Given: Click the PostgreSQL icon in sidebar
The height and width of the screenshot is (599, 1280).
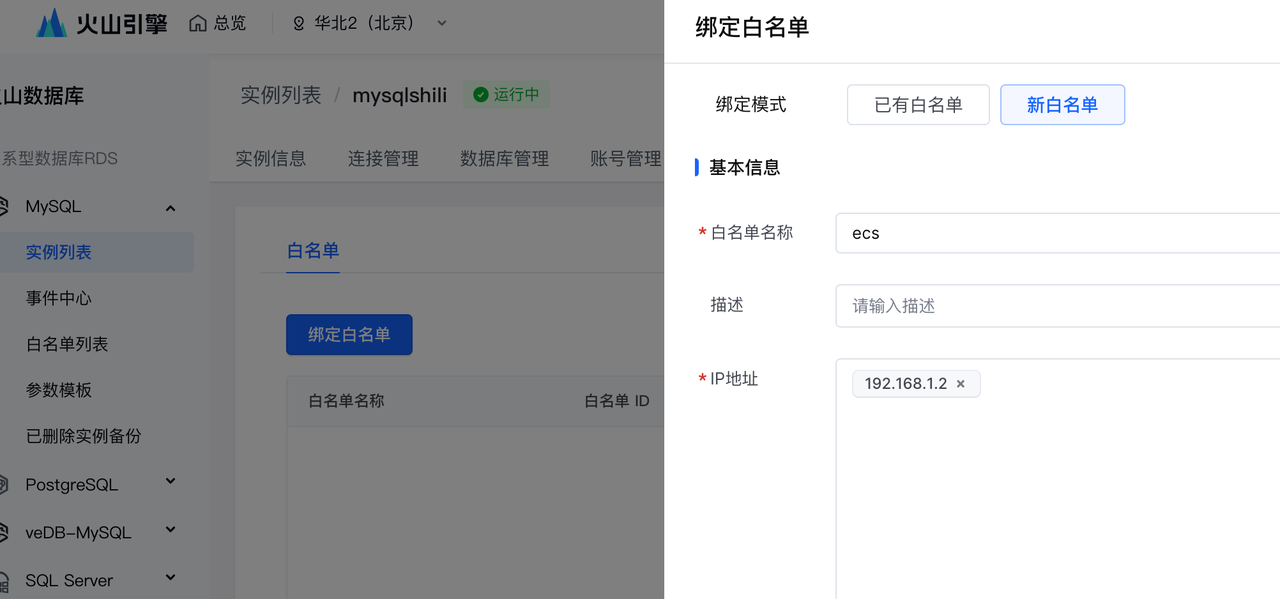Looking at the screenshot, I should point(4,484).
